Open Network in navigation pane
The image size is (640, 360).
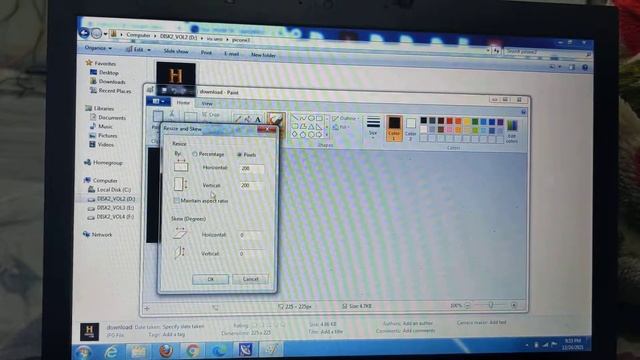[98, 234]
